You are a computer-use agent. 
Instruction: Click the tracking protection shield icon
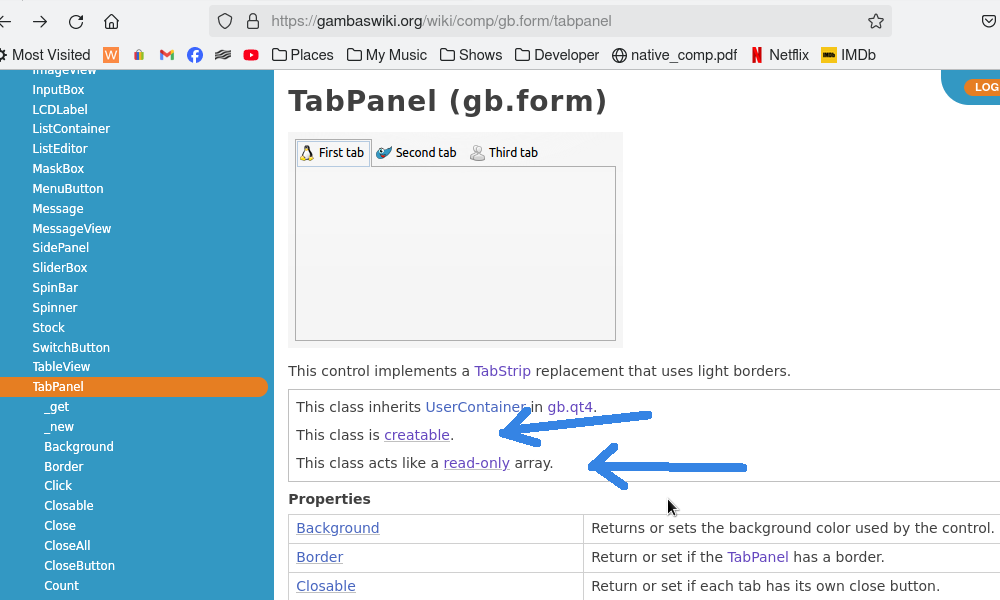pos(225,21)
